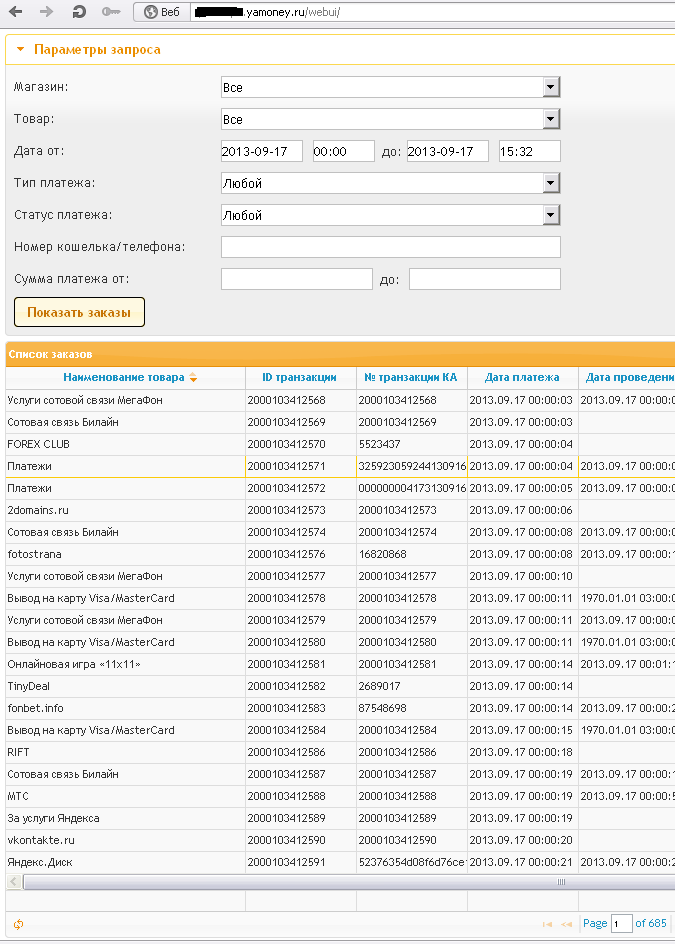Image resolution: width=675 pixels, height=944 pixels.
Task: Click КА transaction number 2689017
Action: point(379,686)
